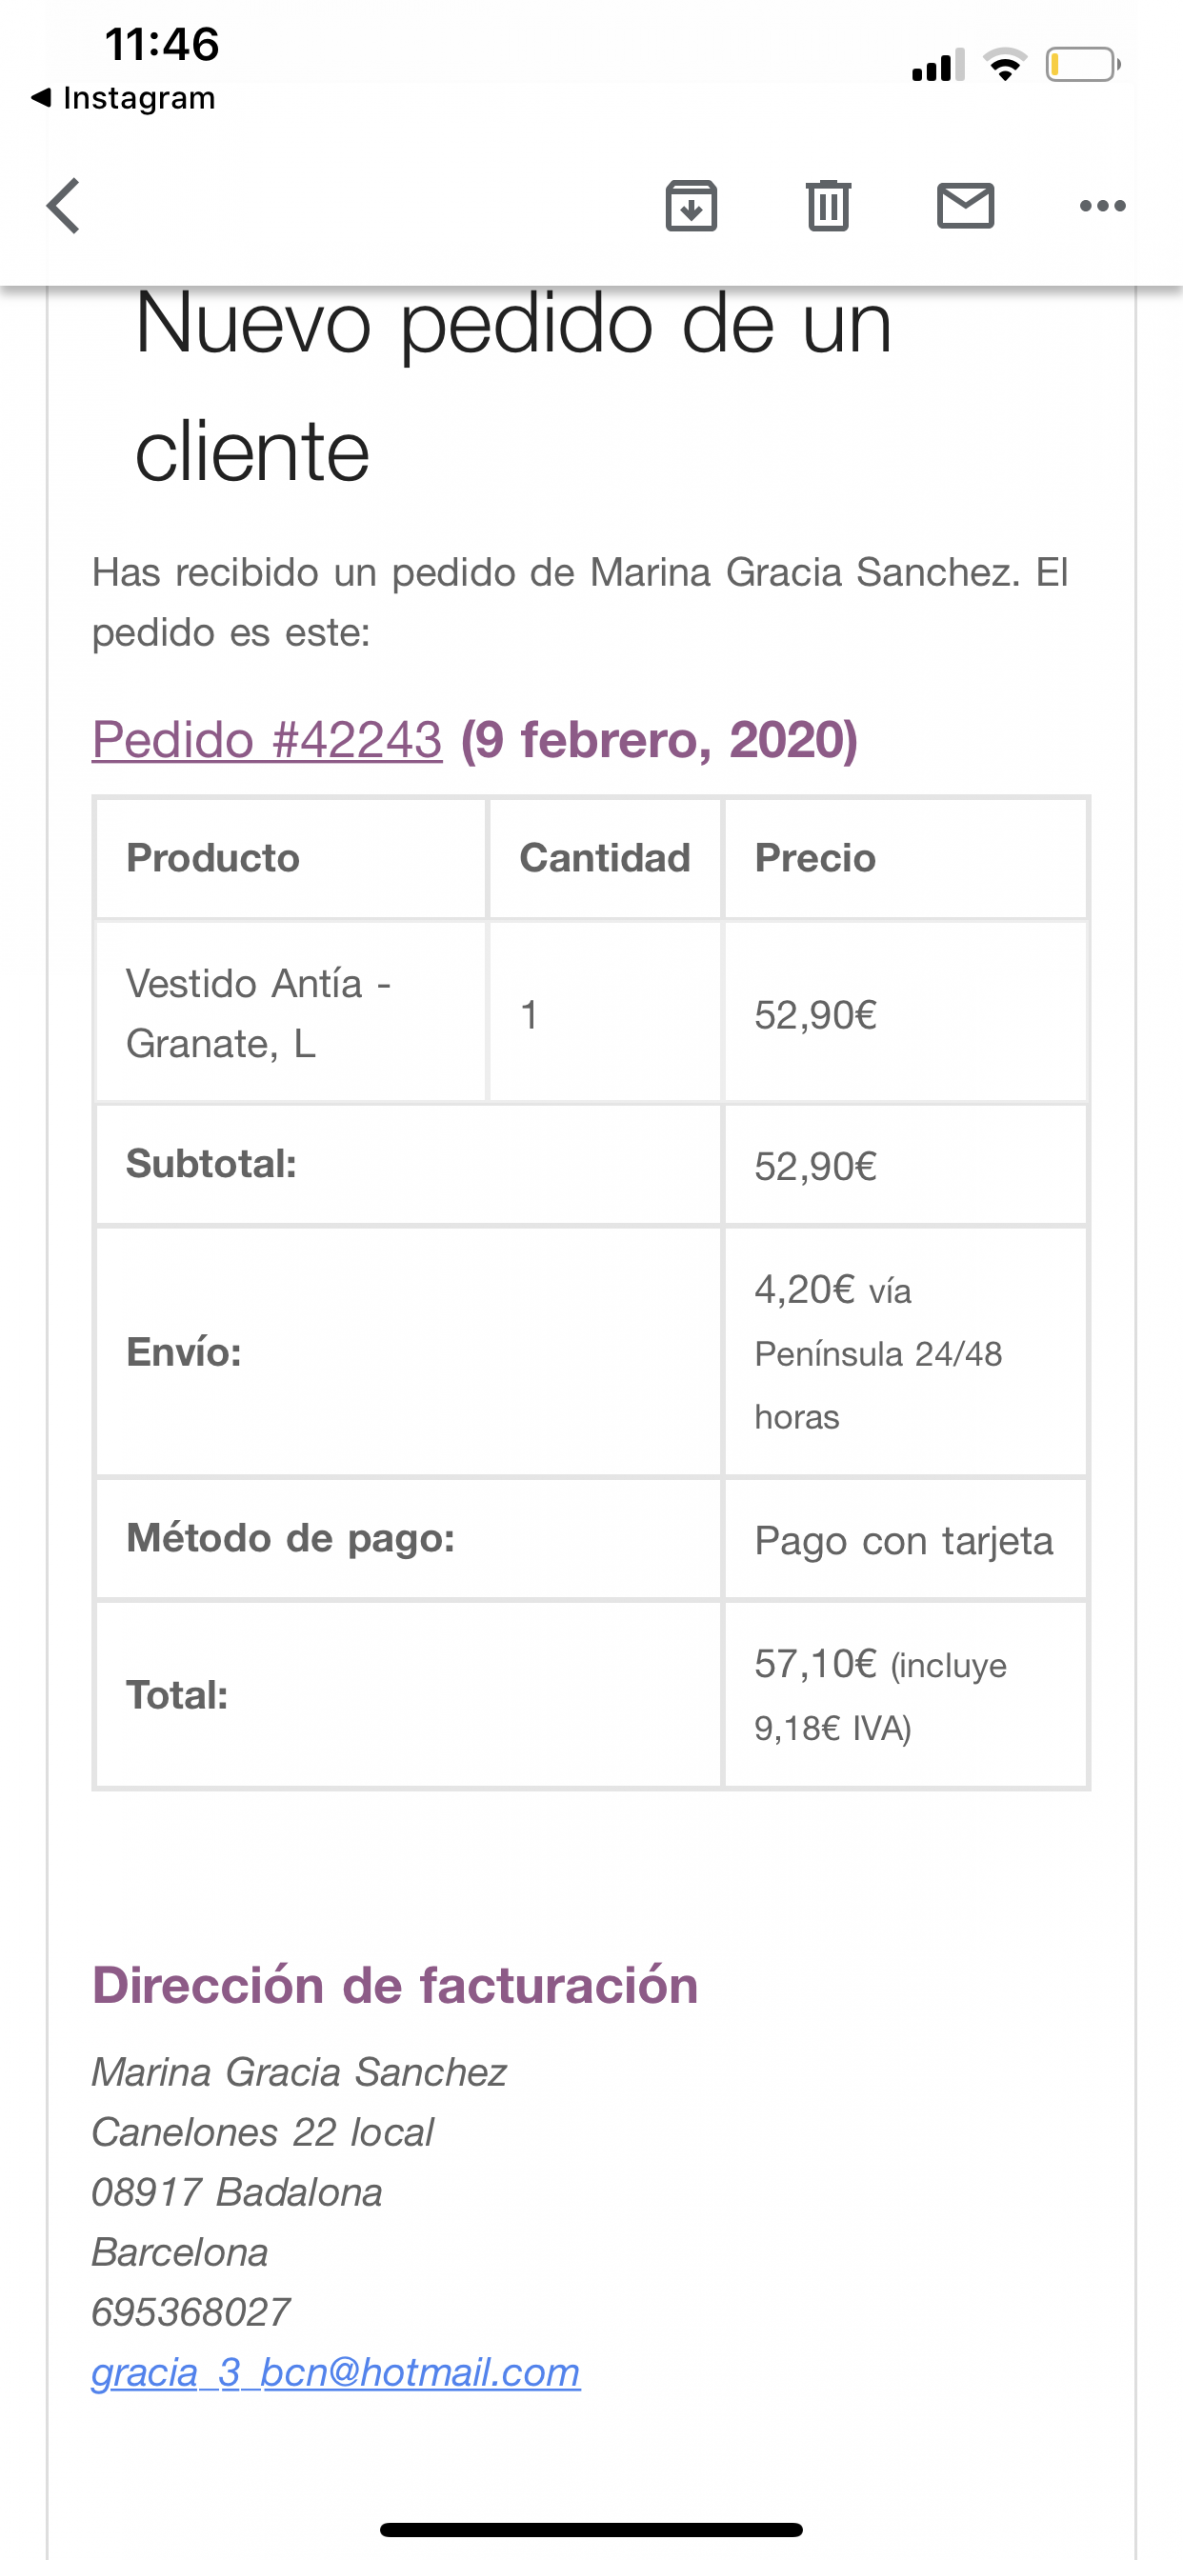Tap the "Nuevo pedido de un cliente" heading
1183x2560 pixels.
pyautogui.click(x=512, y=386)
